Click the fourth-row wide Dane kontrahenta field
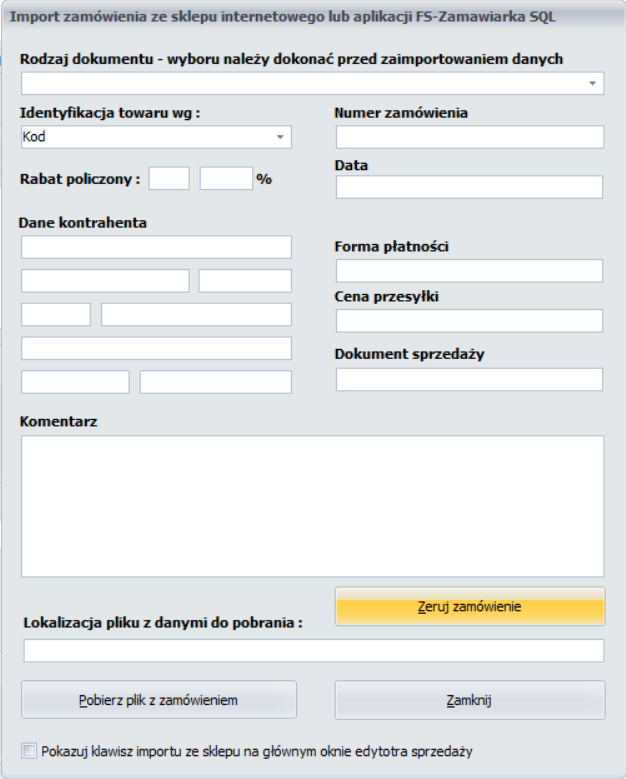Viewport: 626px width, 779px height. pos(156,348)
